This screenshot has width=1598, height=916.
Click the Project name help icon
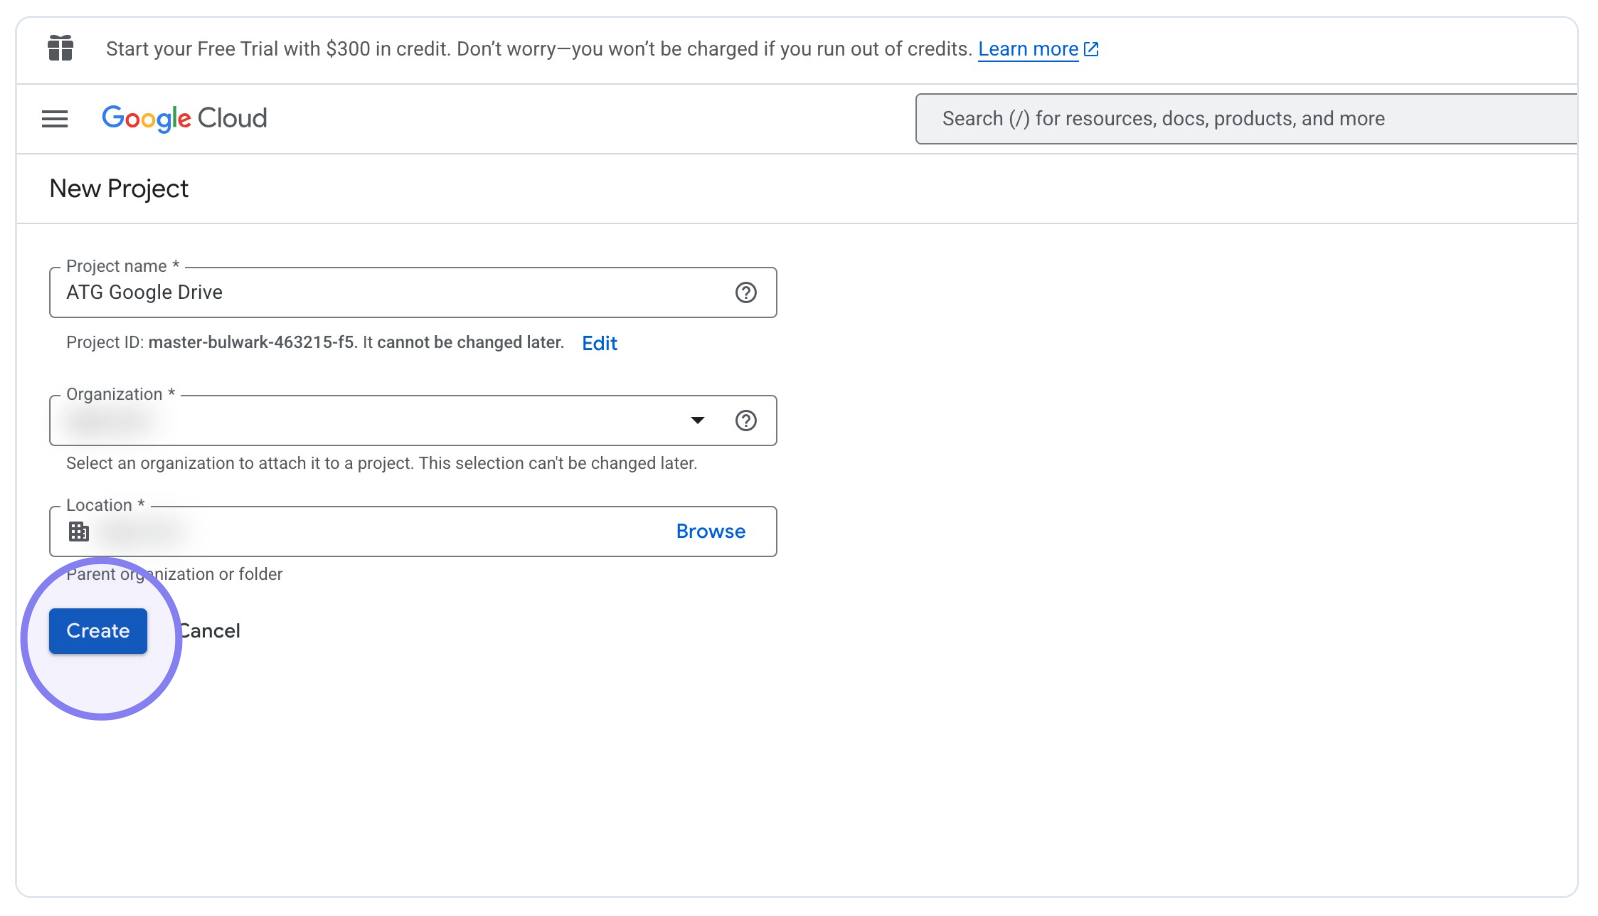click(746, 292)
